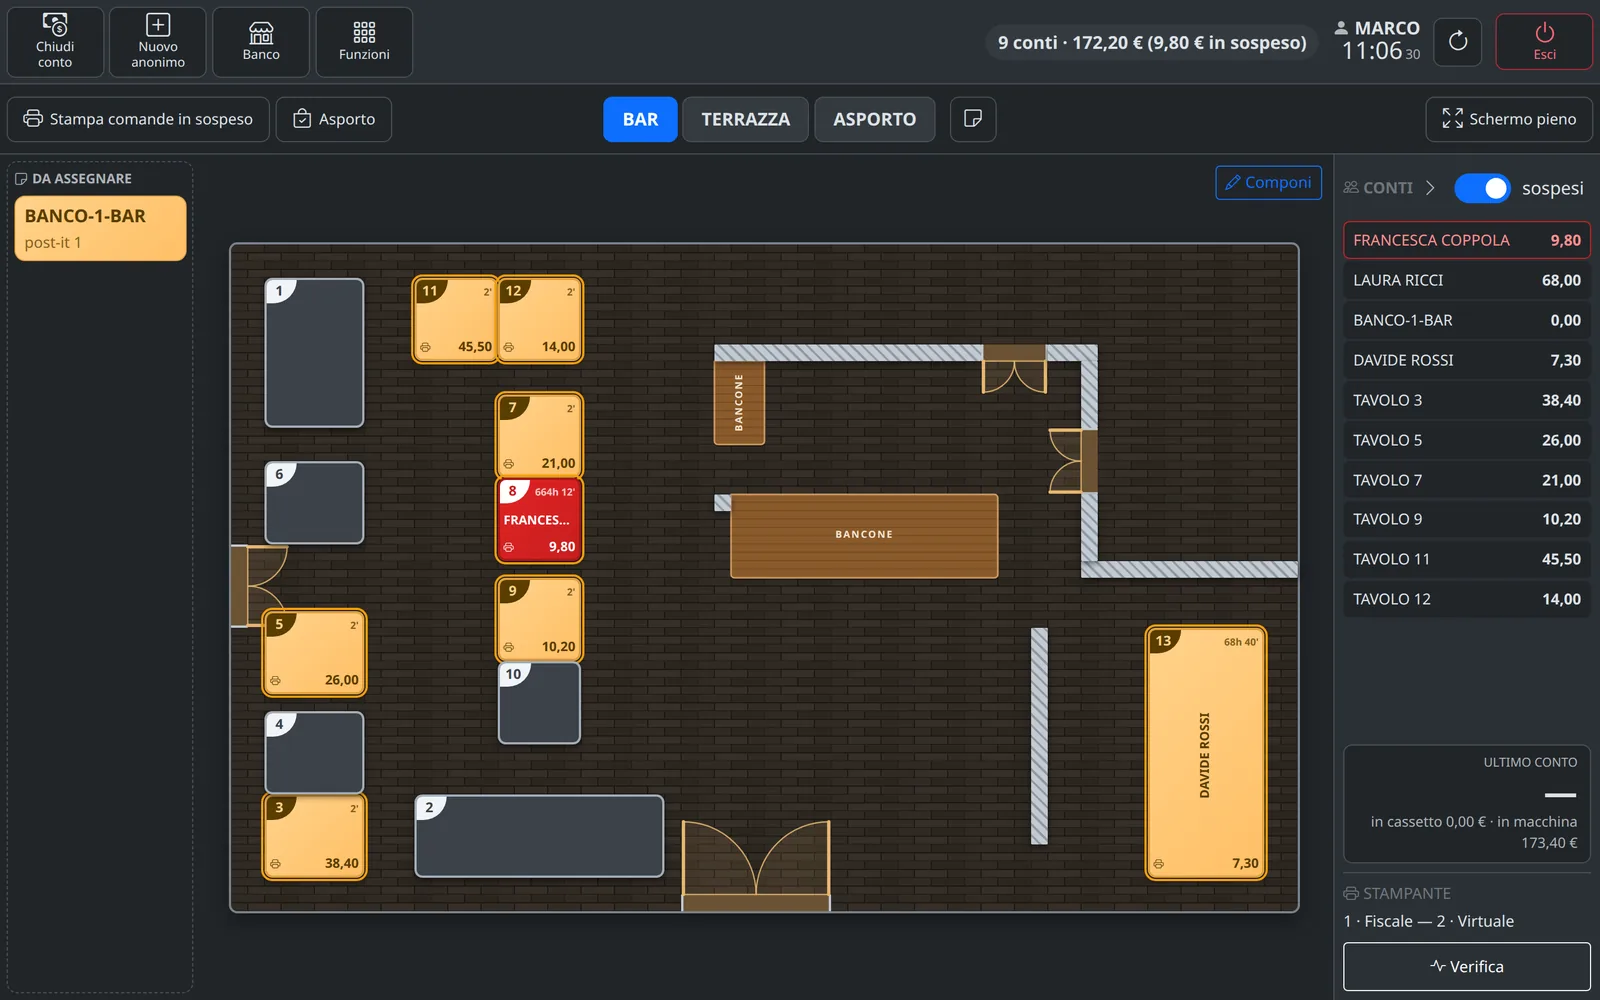Select empty table 10
1600x1000 pixels.
pyautogui.click(x=539, y=703)
